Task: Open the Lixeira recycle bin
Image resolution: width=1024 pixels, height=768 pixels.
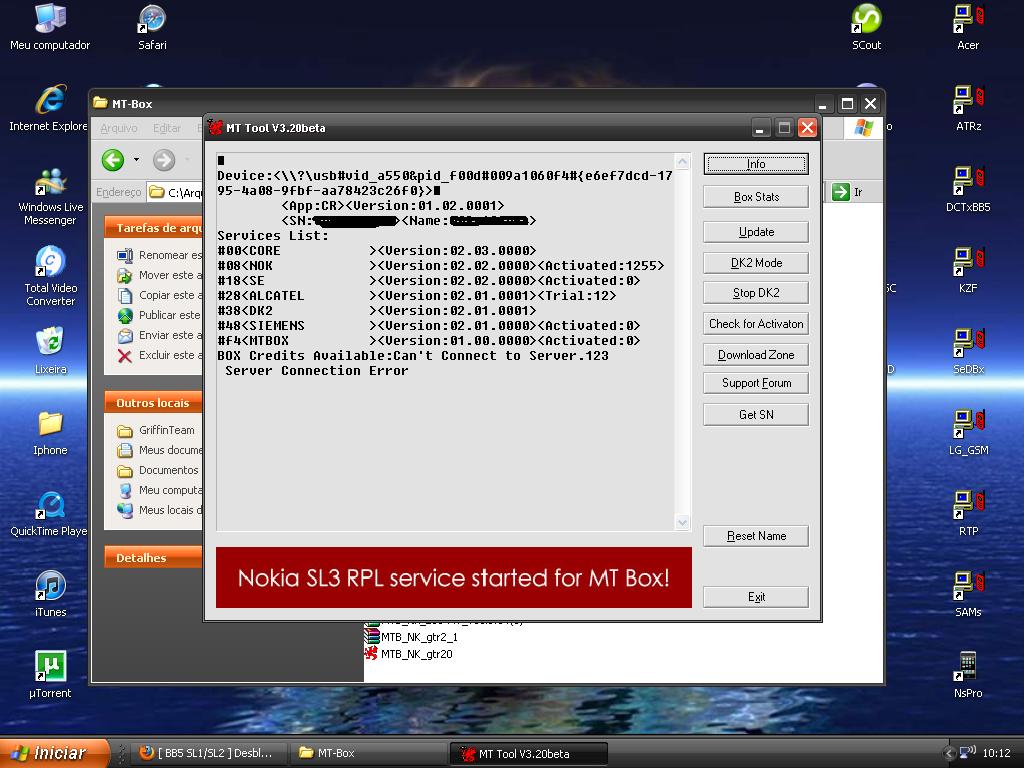Action: 50,351
